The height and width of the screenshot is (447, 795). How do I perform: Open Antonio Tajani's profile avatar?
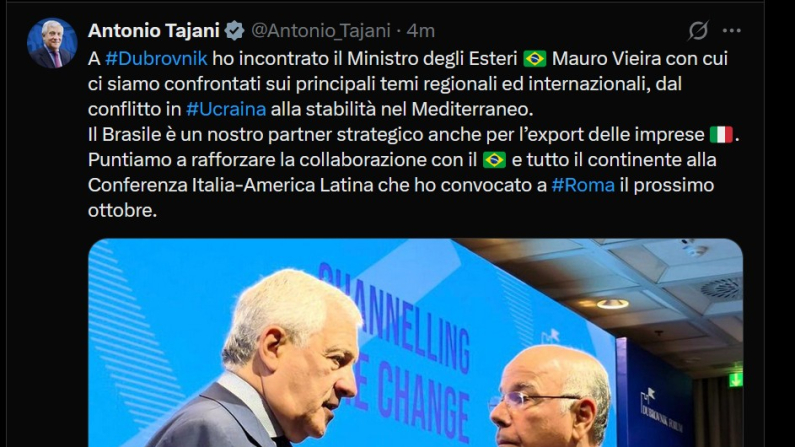pos(52,44)
